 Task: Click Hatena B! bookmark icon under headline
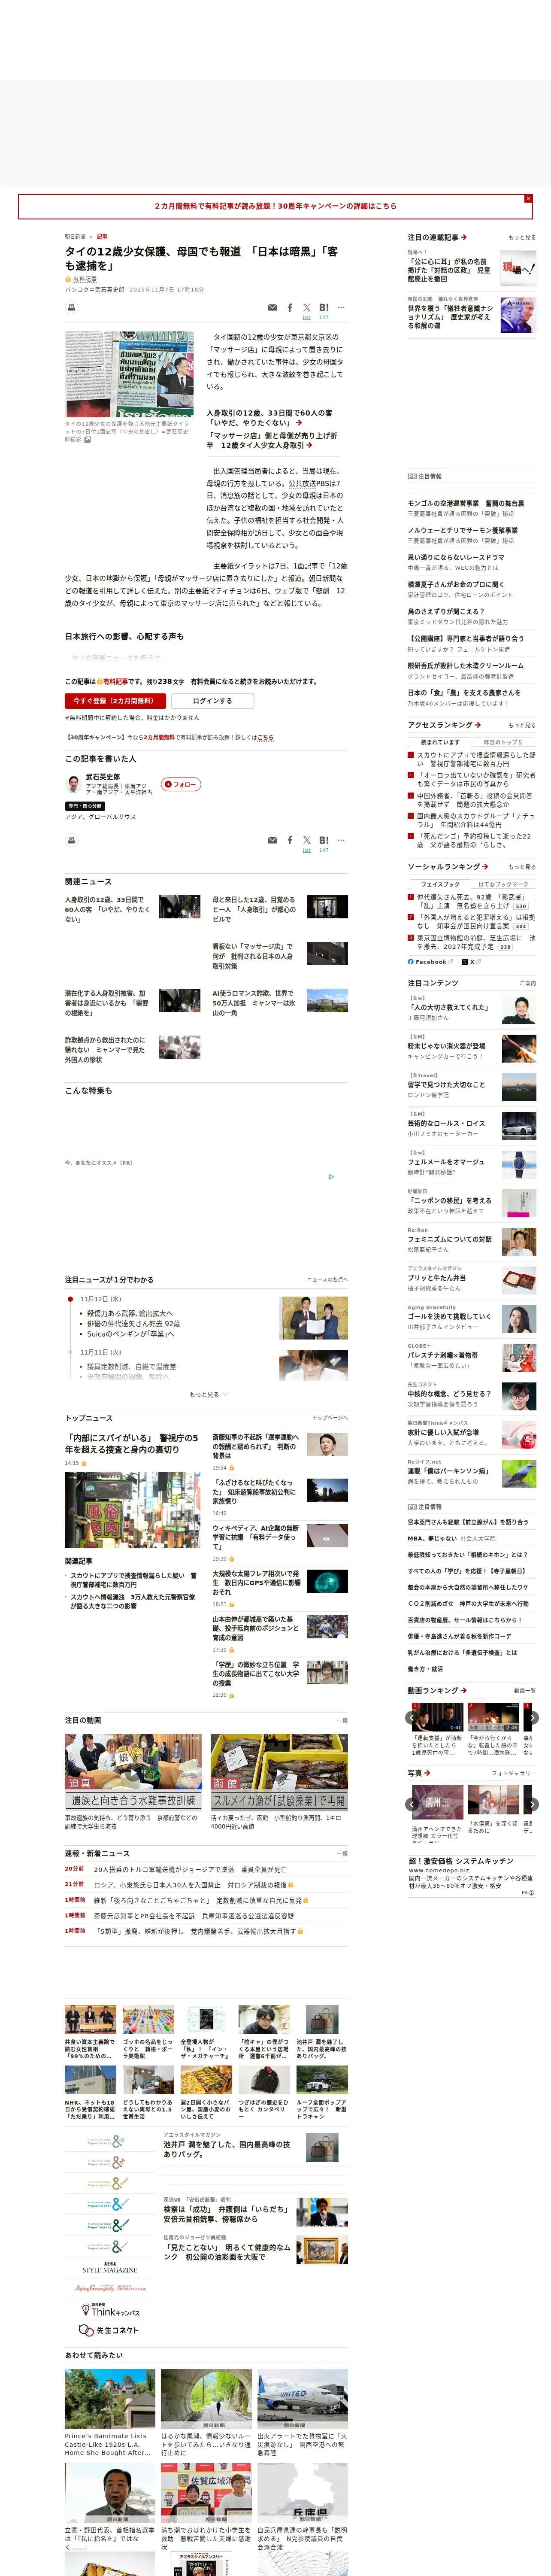(324, 308)
